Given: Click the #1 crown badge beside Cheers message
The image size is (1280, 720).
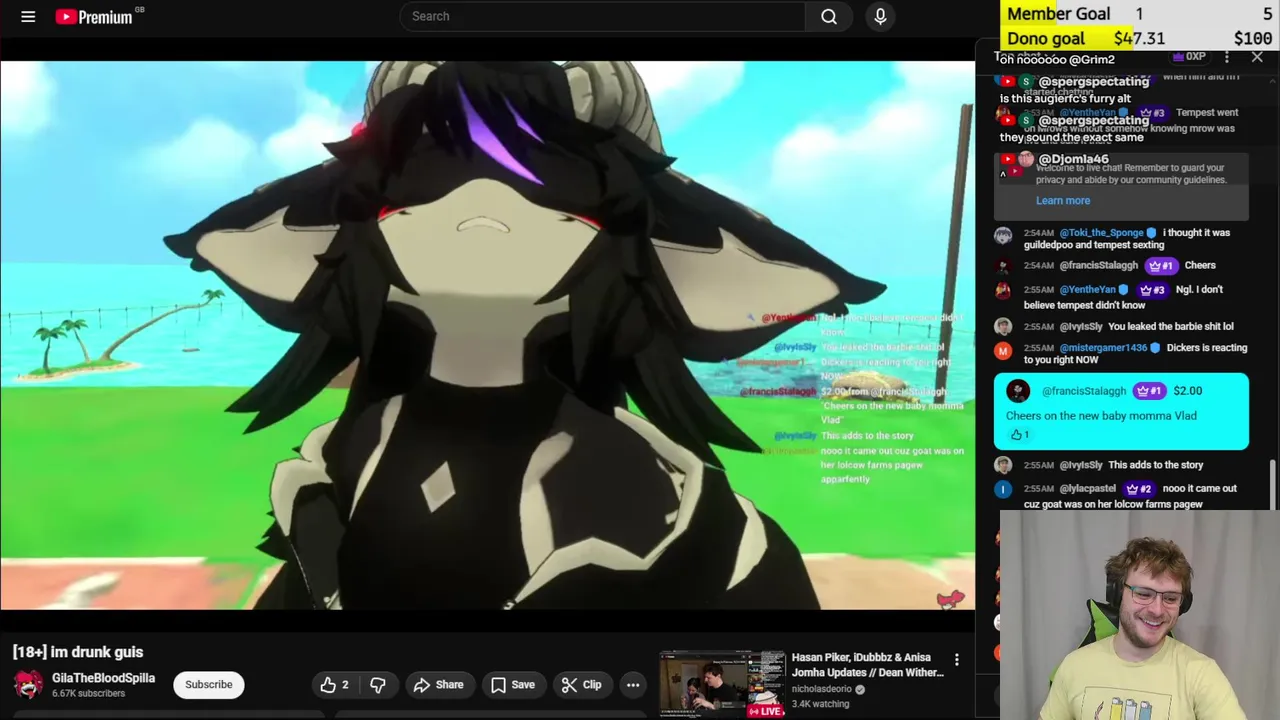Looking at the screenshot, I should pos(1160,266).
